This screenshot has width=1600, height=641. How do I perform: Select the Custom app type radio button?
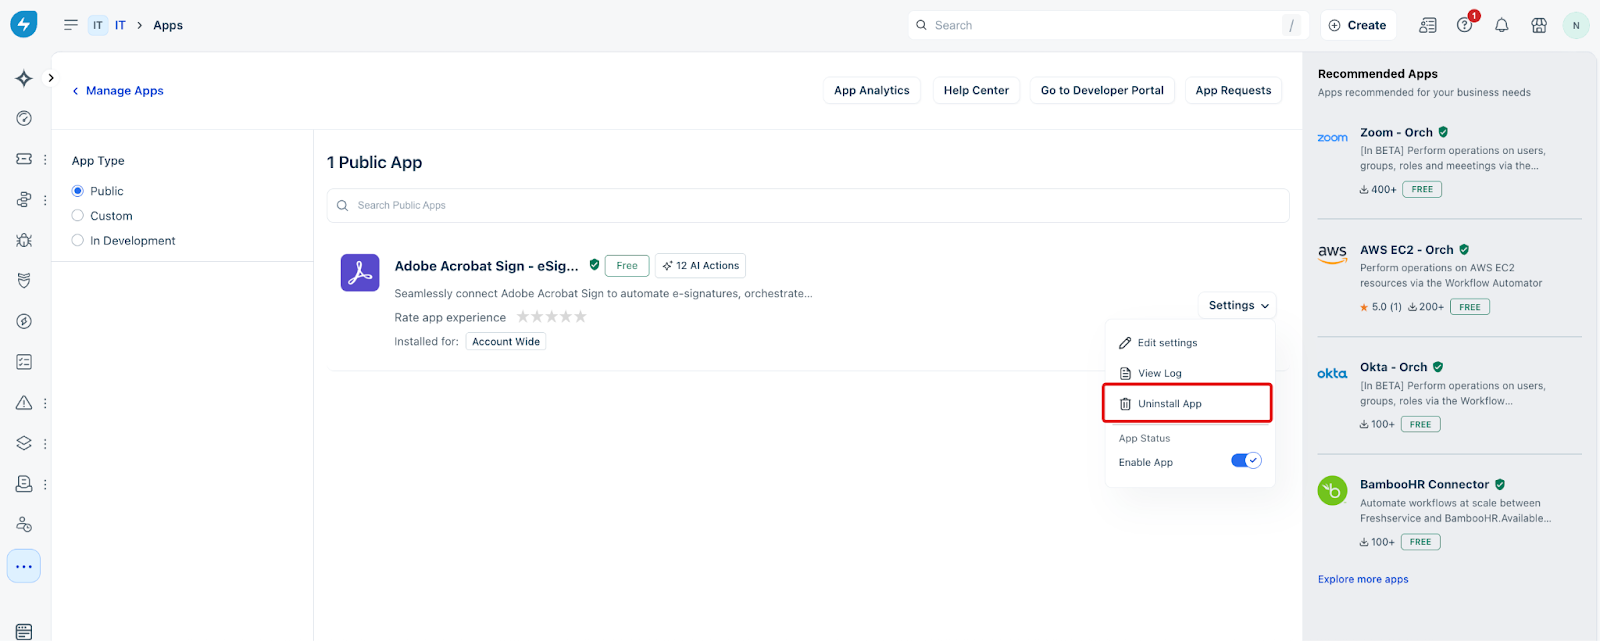[x=78, y=215]
